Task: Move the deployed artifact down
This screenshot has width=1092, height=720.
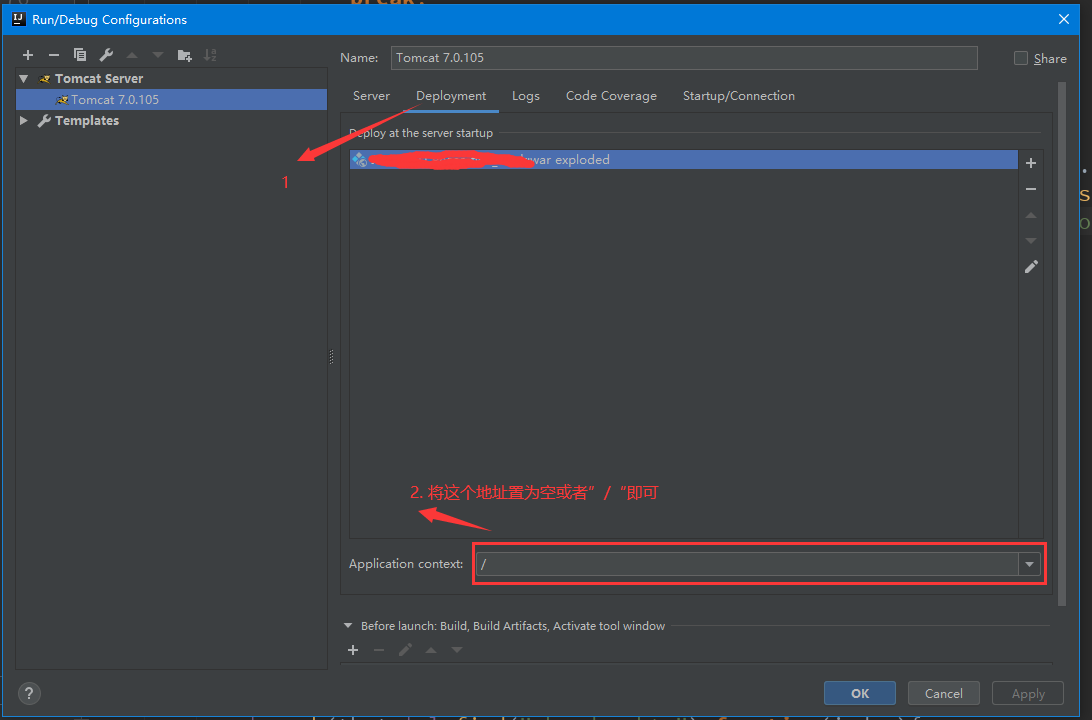Action: (1031, 241)
